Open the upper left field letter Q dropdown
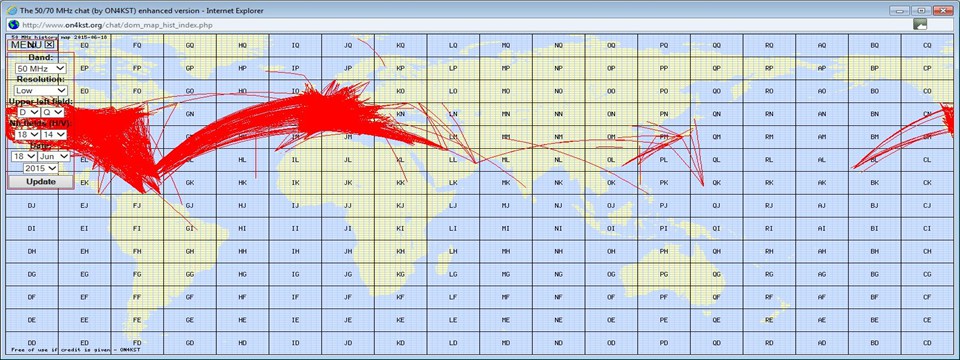The height and width of the screenshot is (360, 960). (53, 113)
